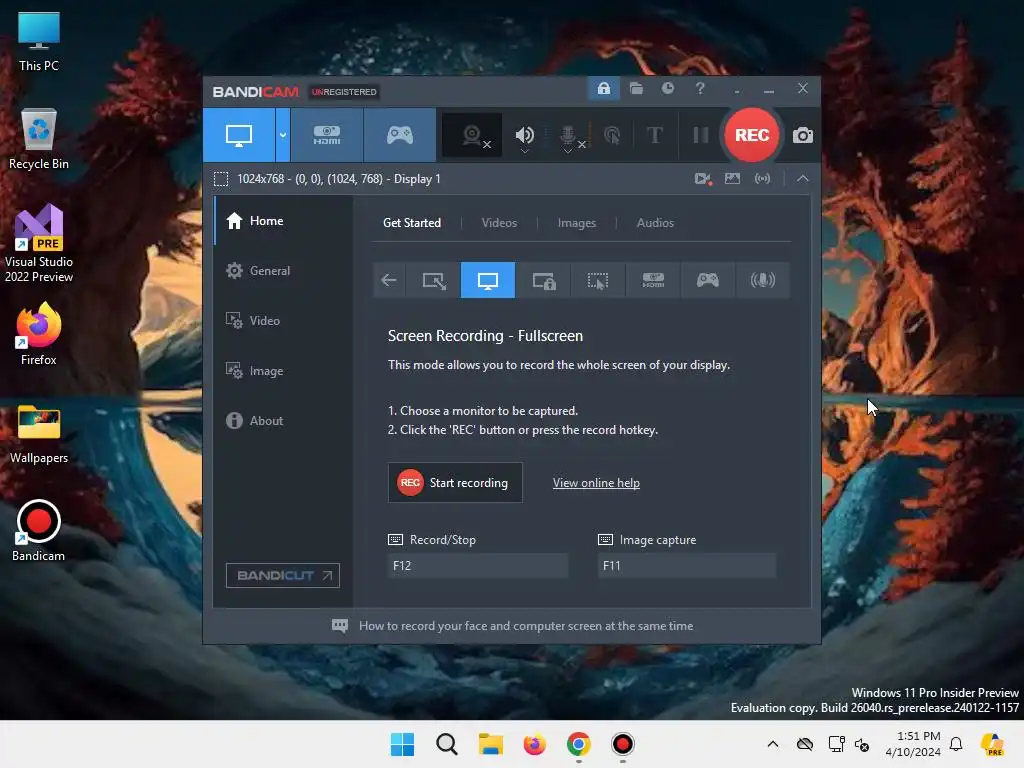Image resolution: width=1024 pixels, height=768 pixels.
Task: Collapse the panel with up chevron
Action: 802,178
